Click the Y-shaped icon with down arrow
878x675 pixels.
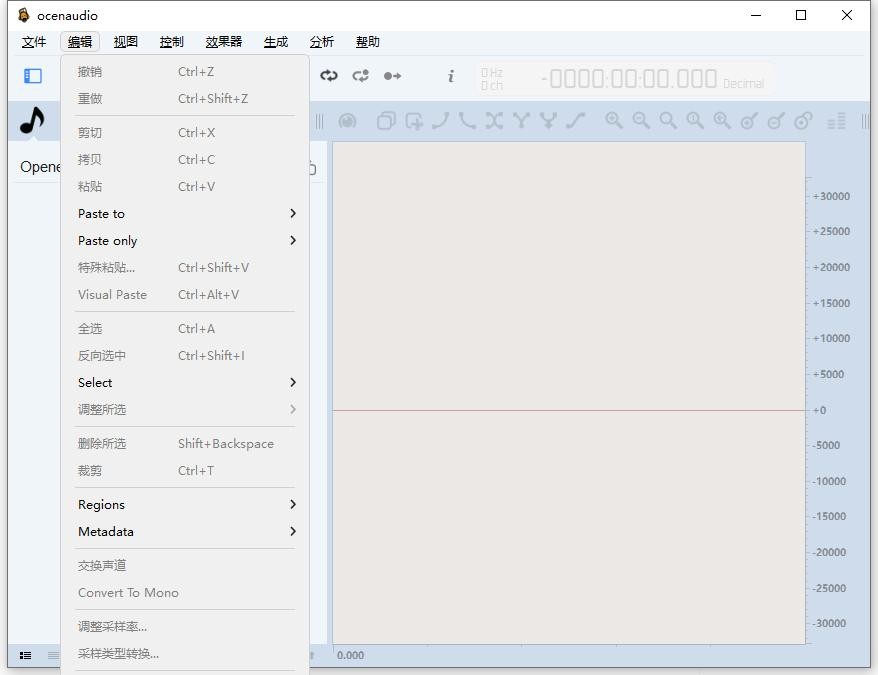coord(548,120)
